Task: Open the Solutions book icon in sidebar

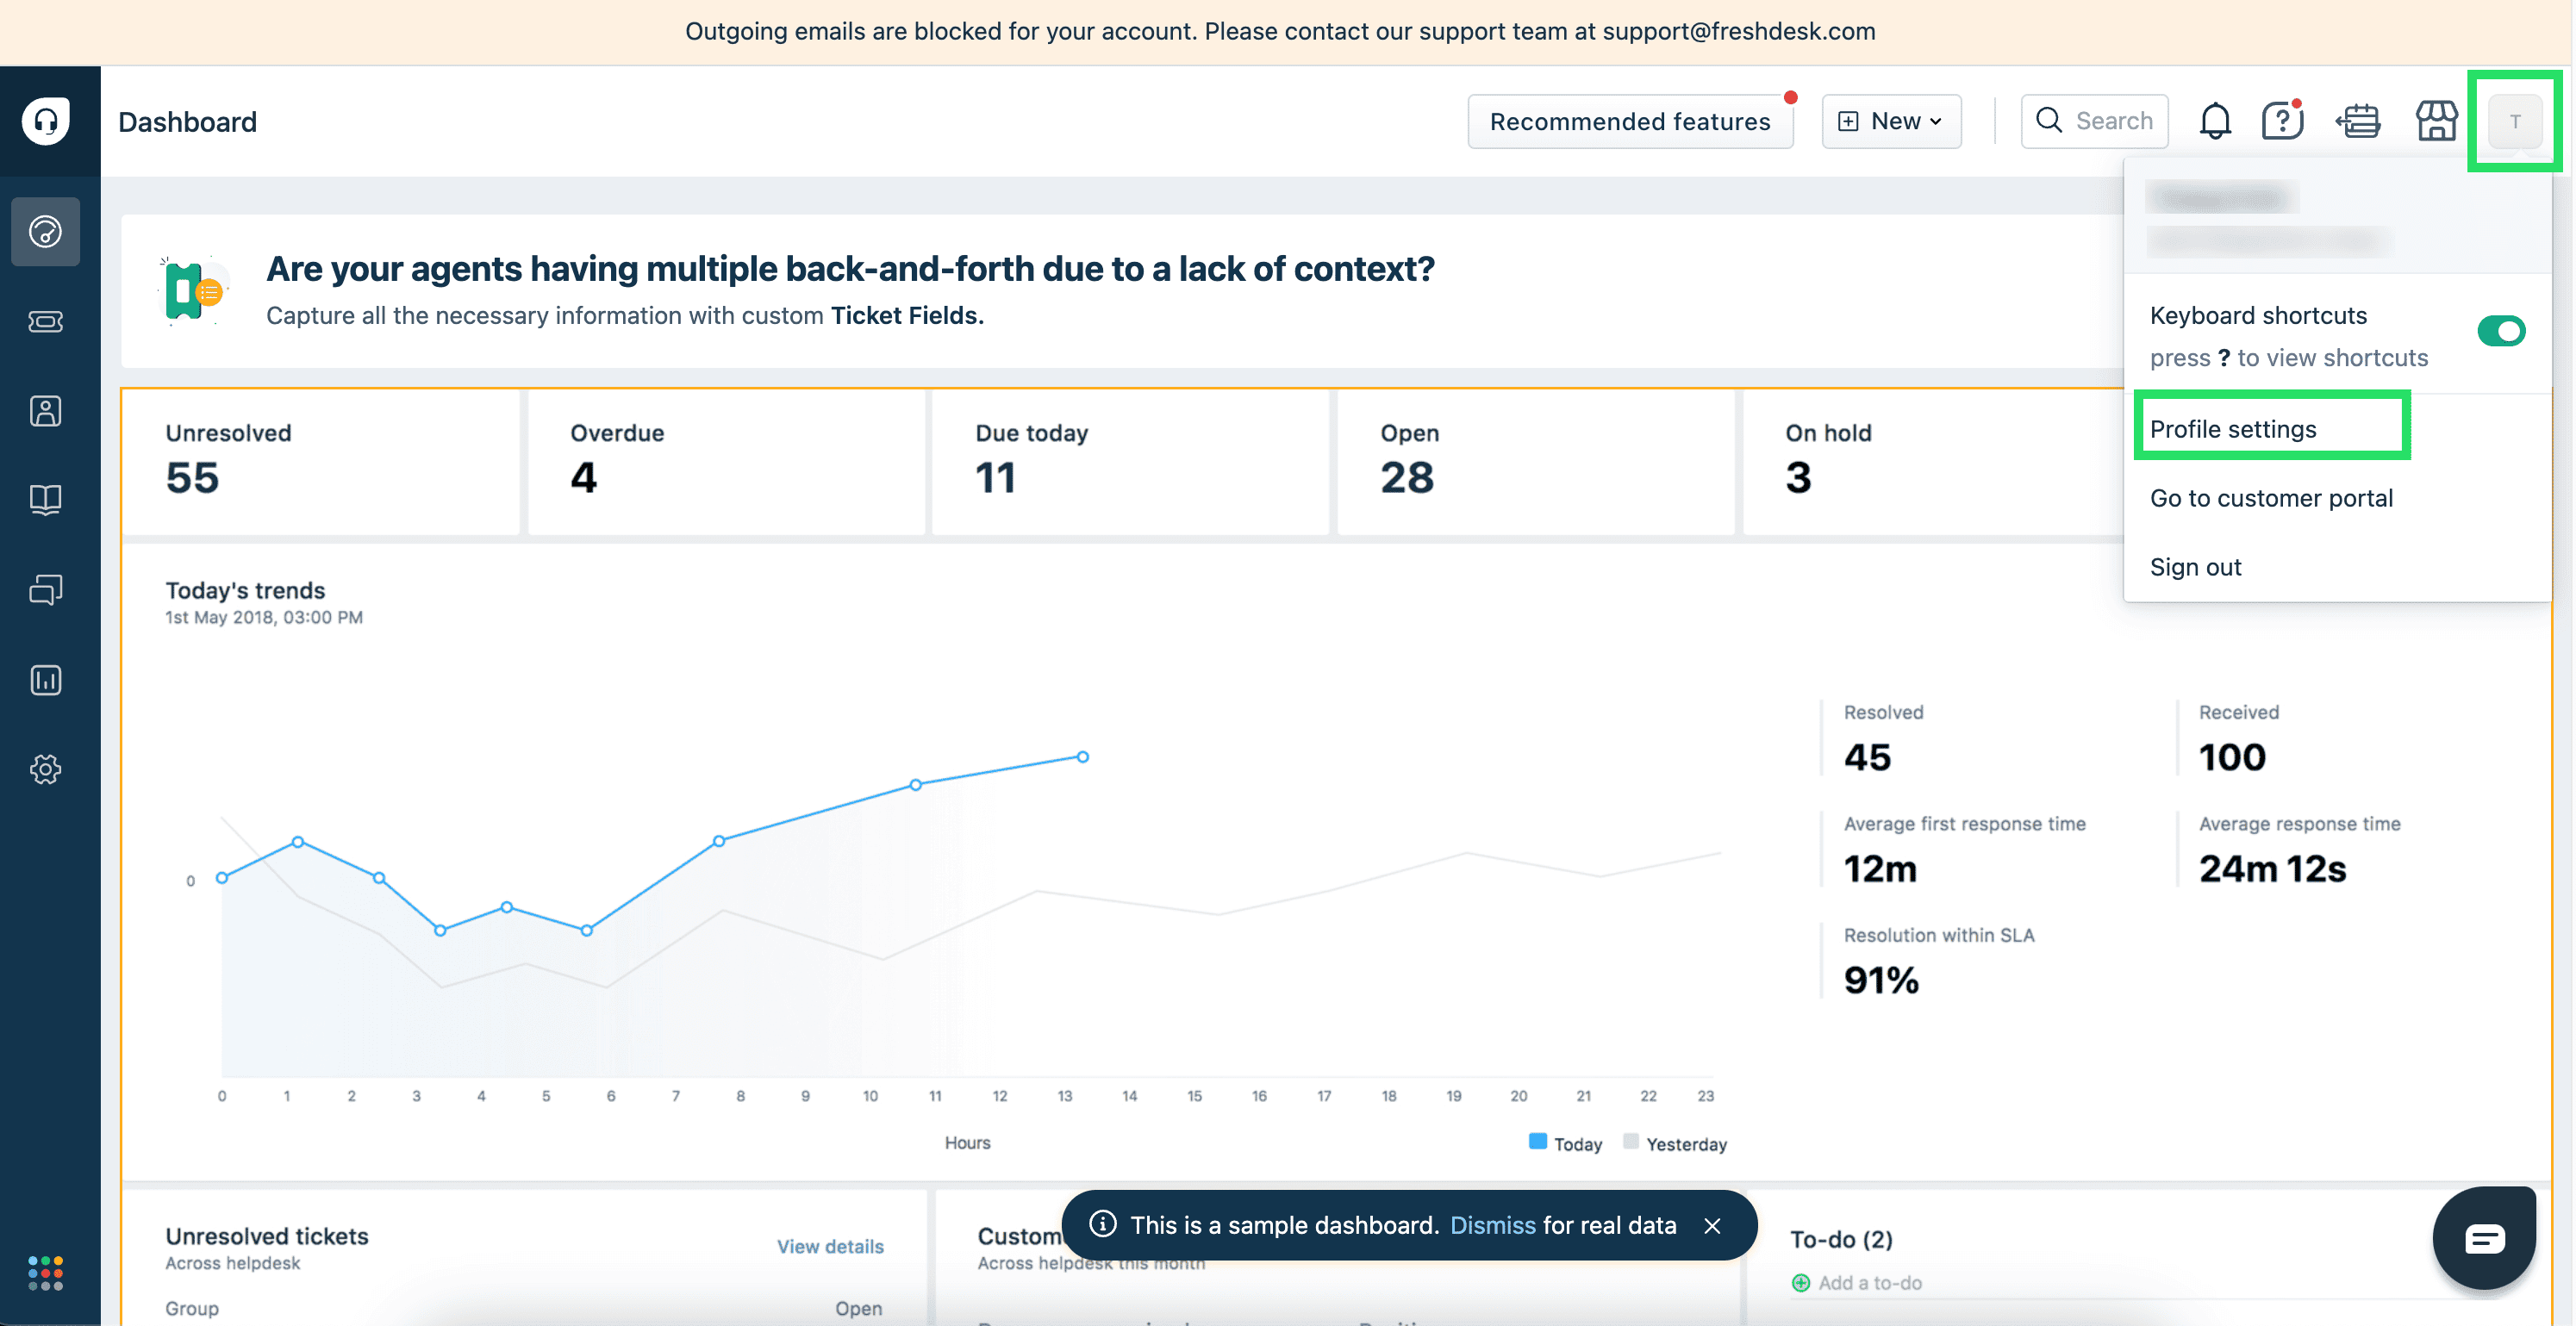Action: point(45,500)
